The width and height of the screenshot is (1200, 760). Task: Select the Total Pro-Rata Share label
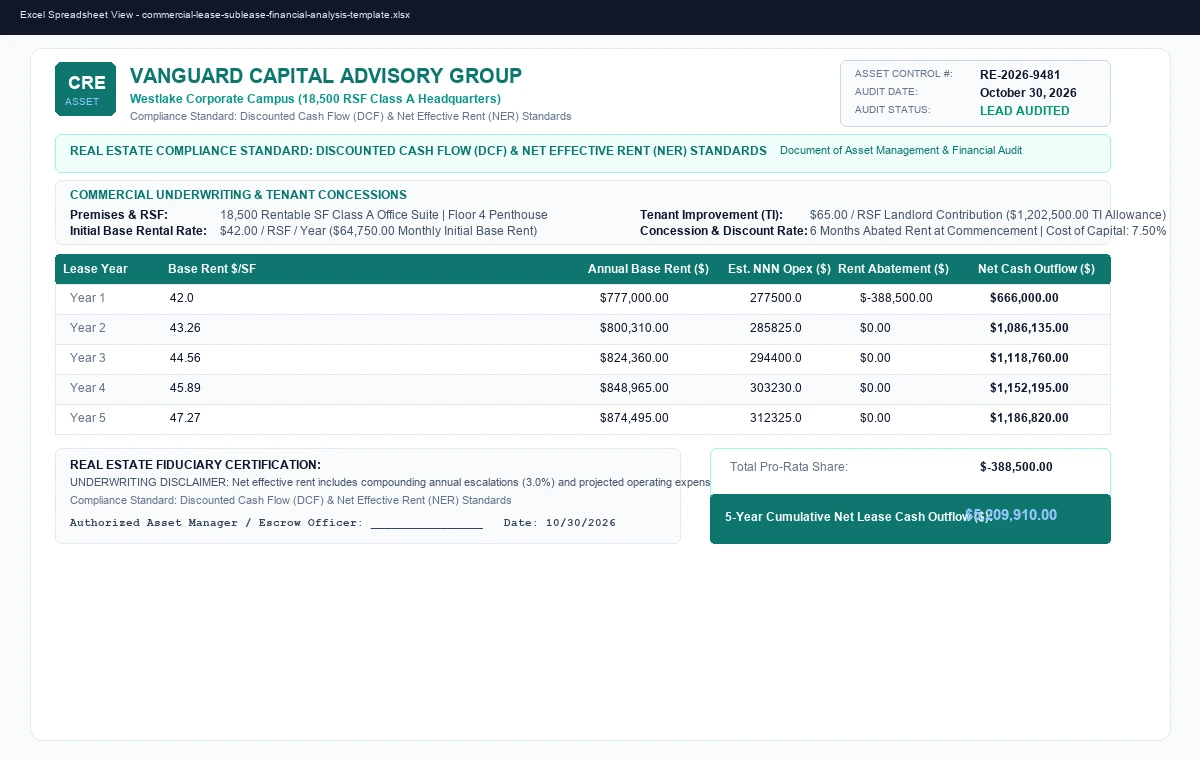click(789, 467)
